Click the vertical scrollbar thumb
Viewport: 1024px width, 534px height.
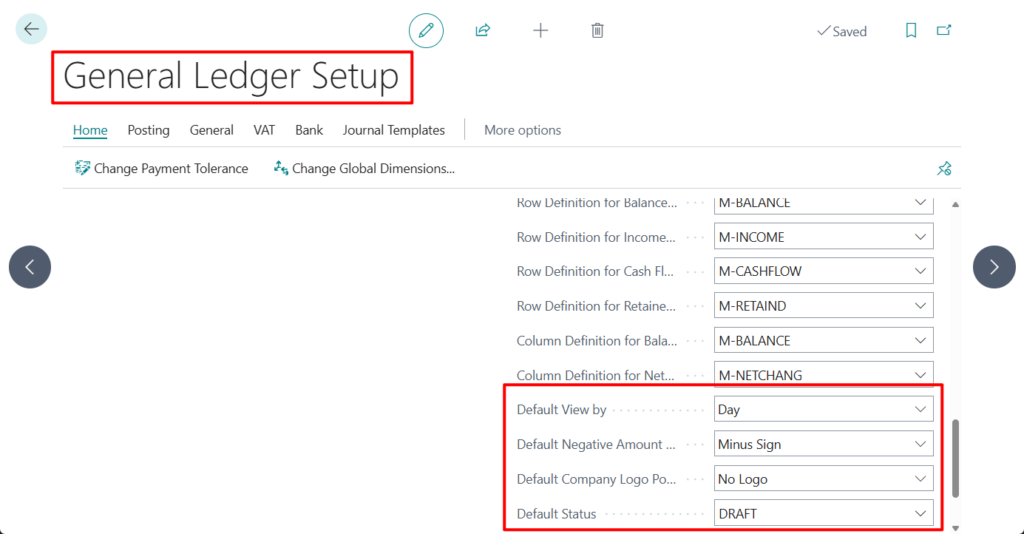pos(955,458)
